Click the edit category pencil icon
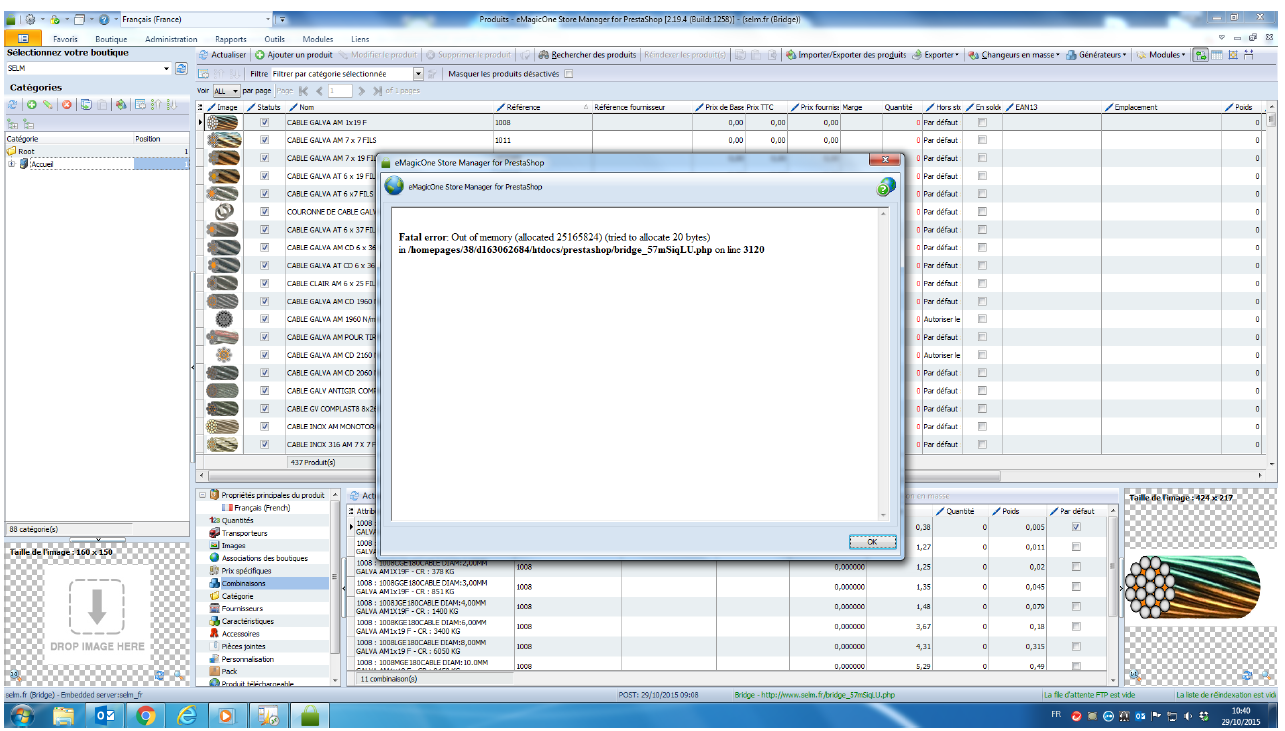This screenshot has width=1285, height=731. [47, 104]
